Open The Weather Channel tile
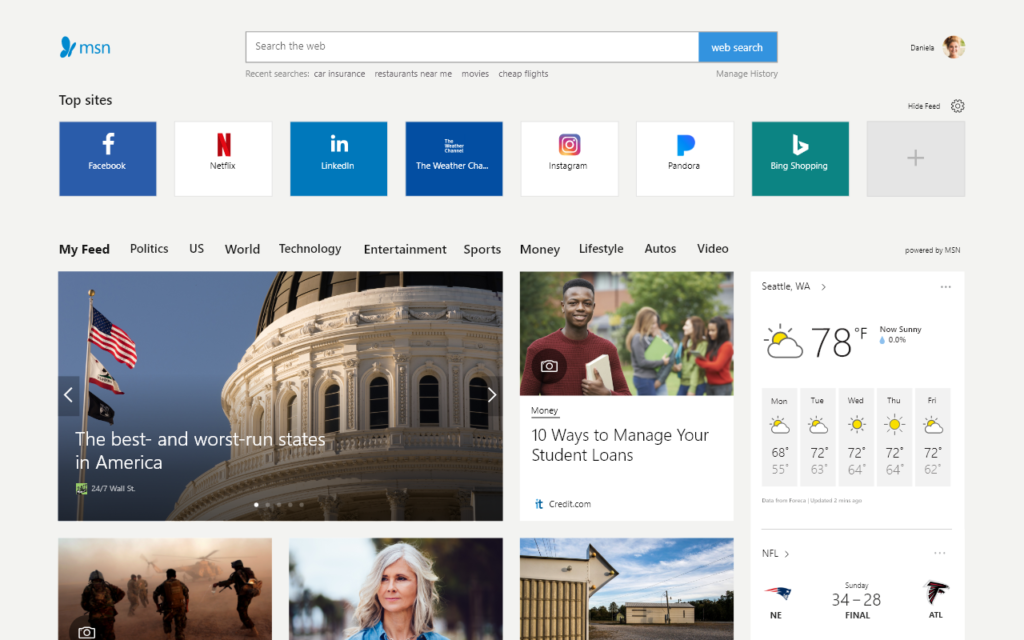Viewport: 1024px width, 640px height. (454, 159)
